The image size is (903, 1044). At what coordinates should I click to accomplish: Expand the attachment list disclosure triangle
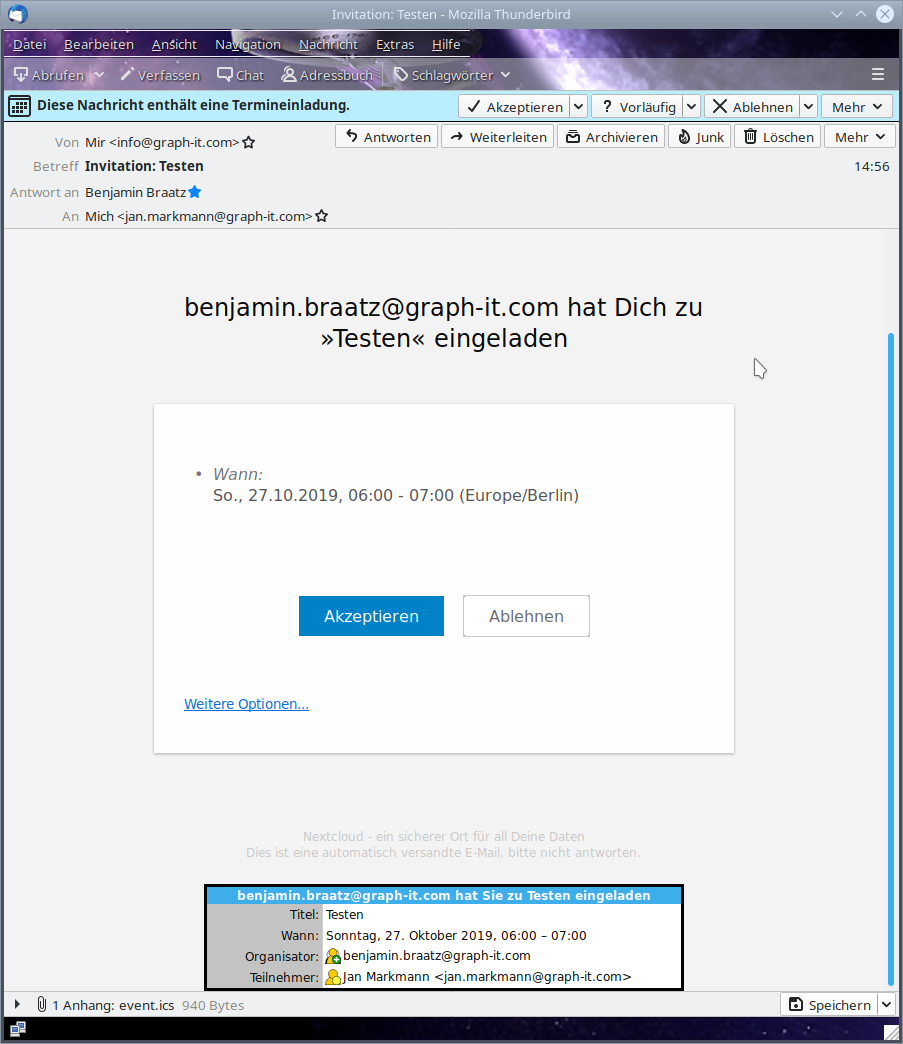click(x=17, y=1004)
